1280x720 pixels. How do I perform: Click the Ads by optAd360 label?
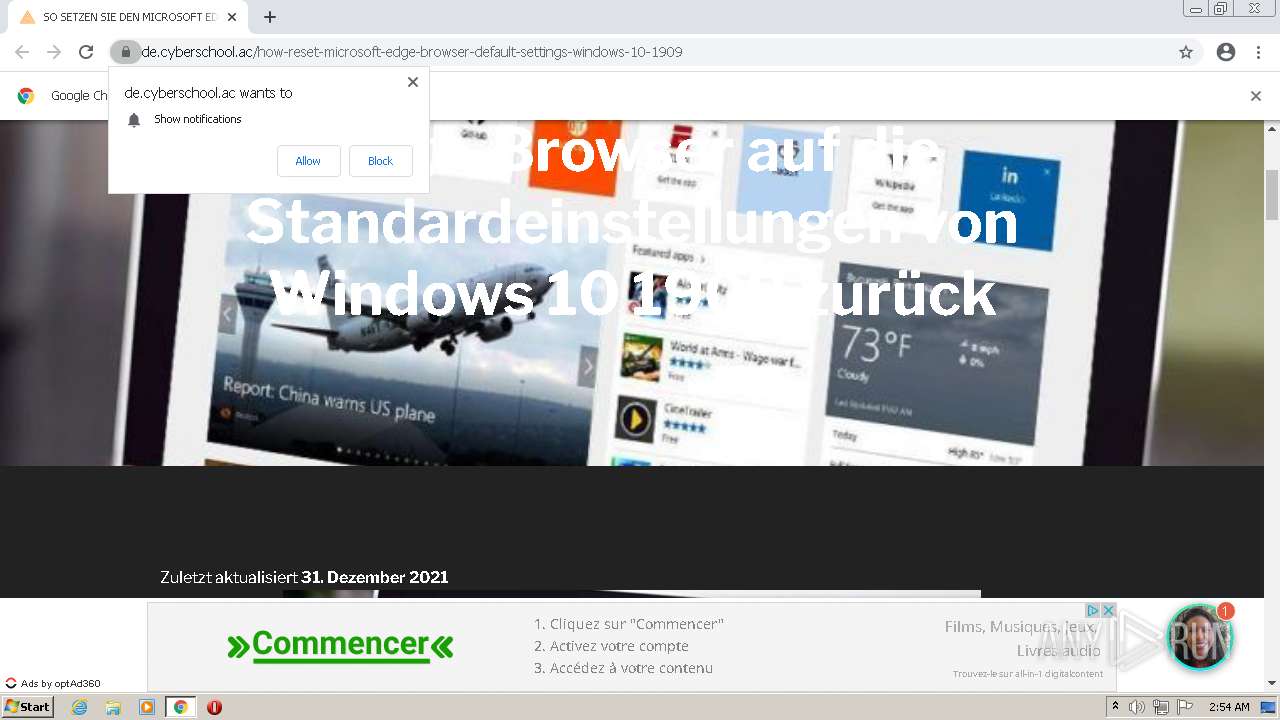point(53,684)
